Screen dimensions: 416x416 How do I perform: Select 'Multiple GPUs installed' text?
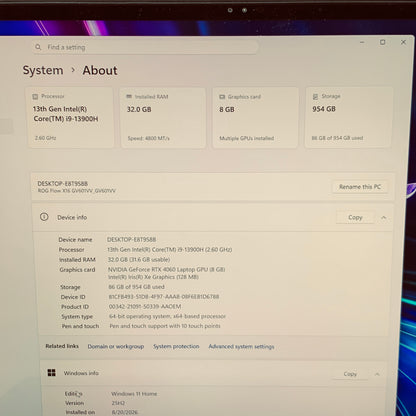click(247, 138)
